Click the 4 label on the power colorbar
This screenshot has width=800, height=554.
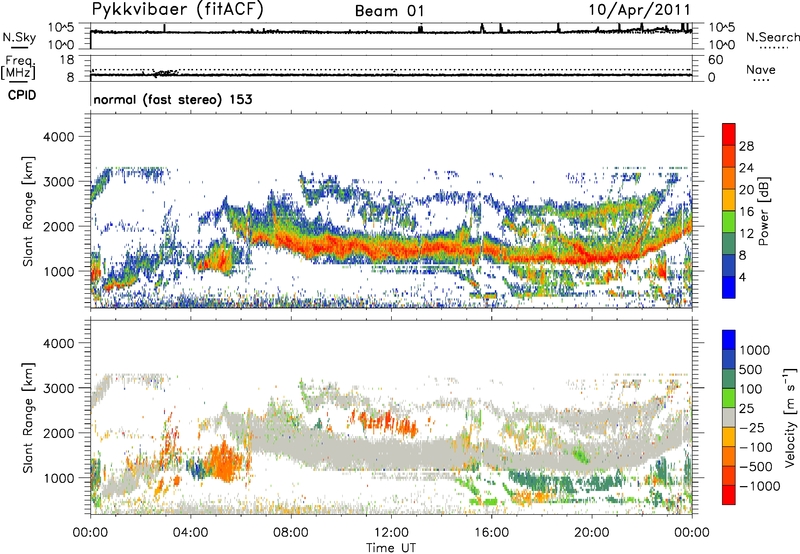click(743, 277)
